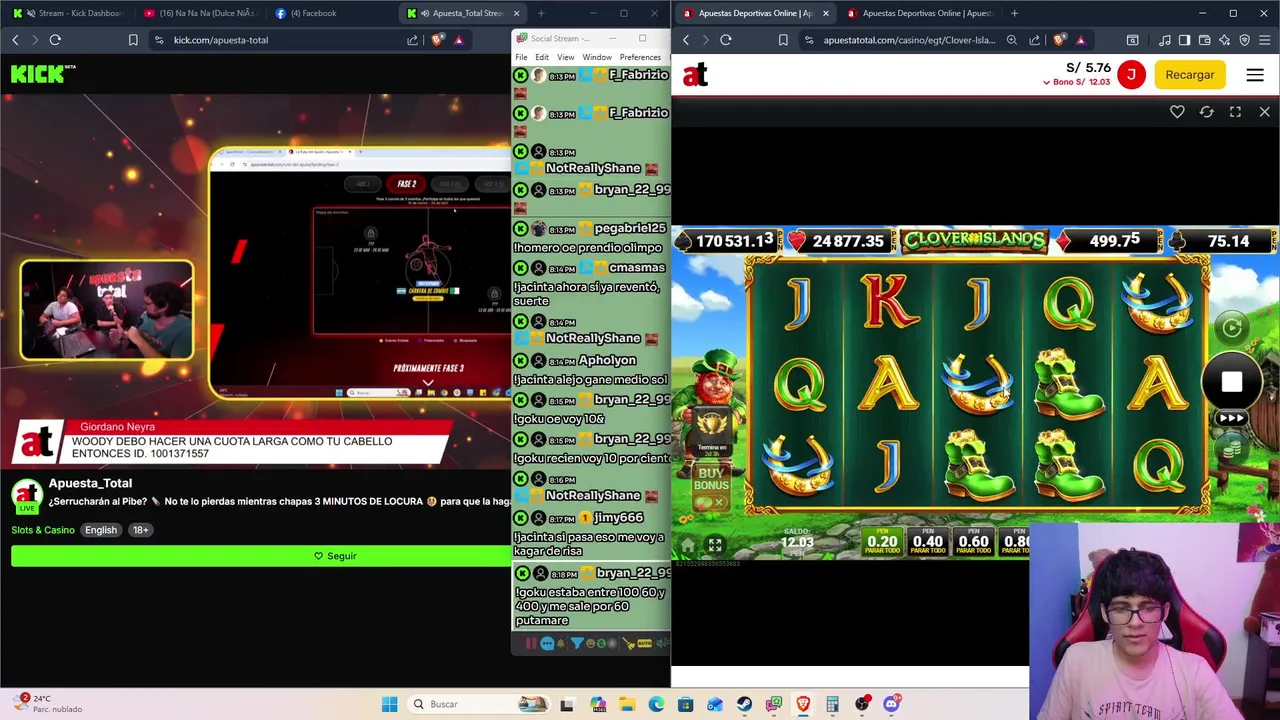The height and width of the screenshot is (720, 1280).
Task: Open the zoom magnifier in apuestatotal address bar
Action: (1012, 40)
